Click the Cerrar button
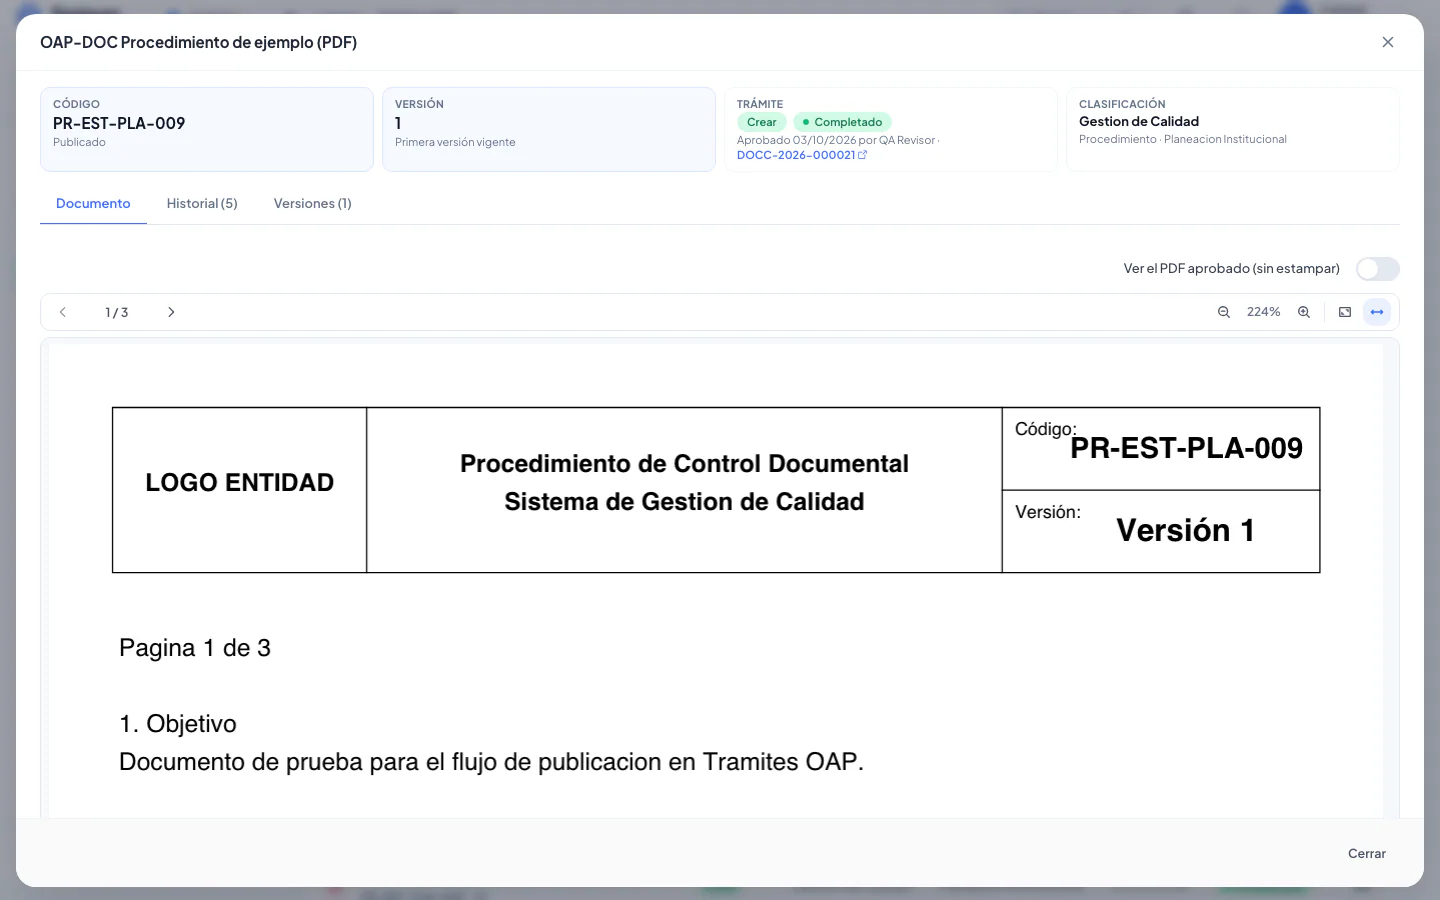This screenshot has width=1440, height=900. [x=1366, y=853]
